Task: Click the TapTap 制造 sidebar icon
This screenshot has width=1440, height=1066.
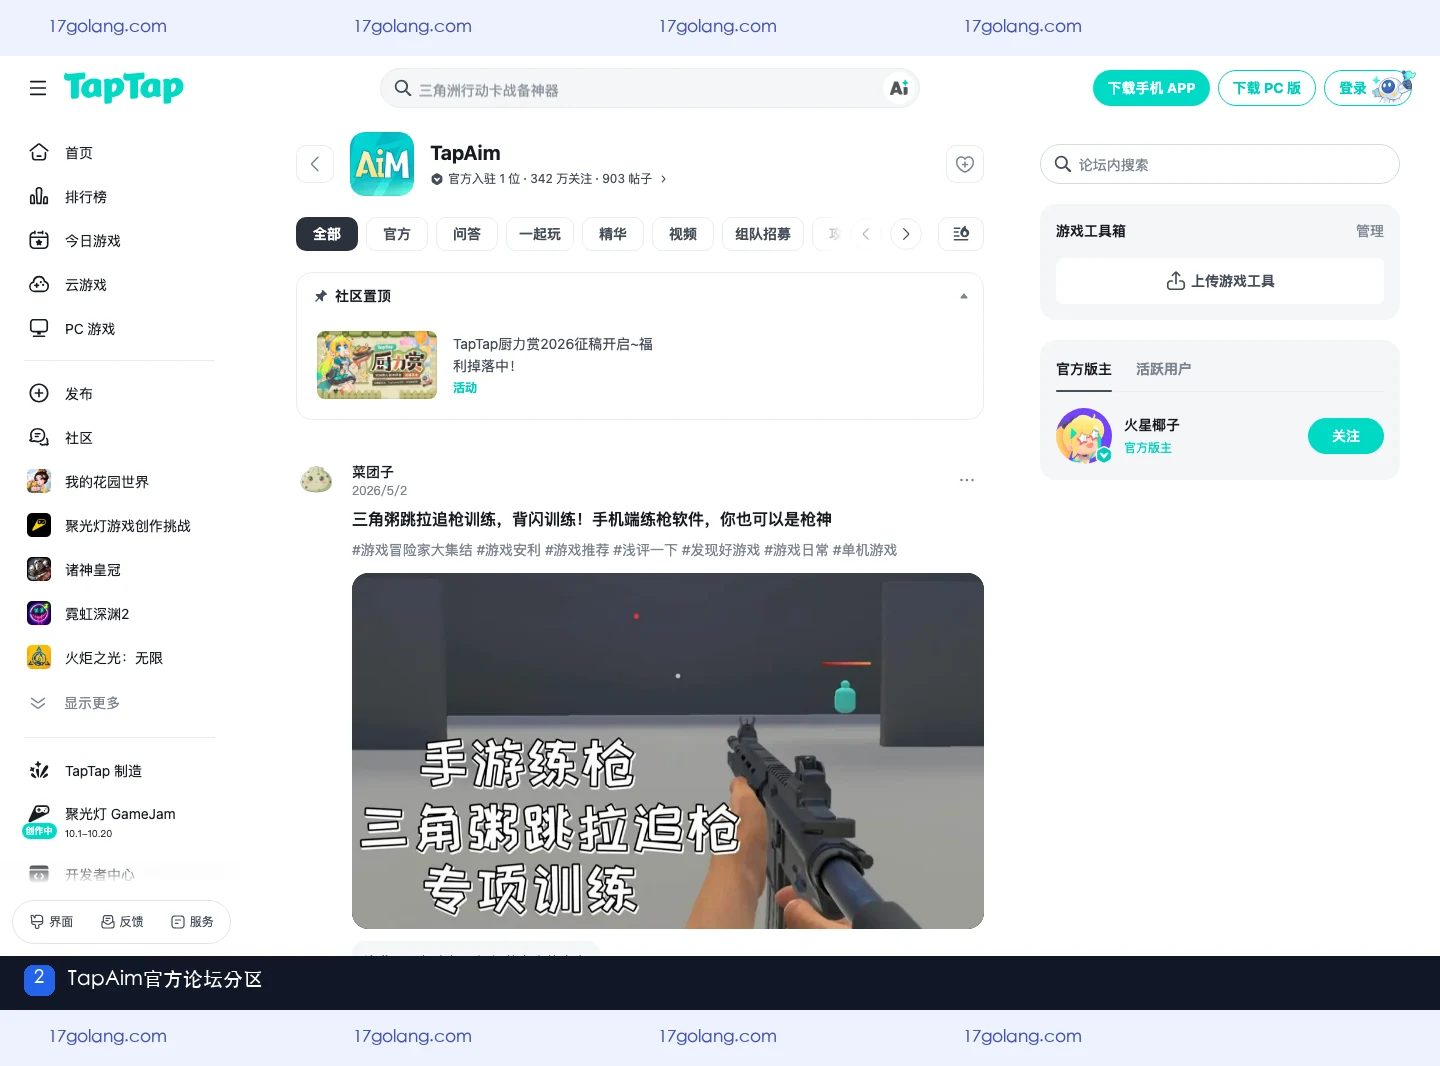Action: pyautogui.click(x=39, y=770)
